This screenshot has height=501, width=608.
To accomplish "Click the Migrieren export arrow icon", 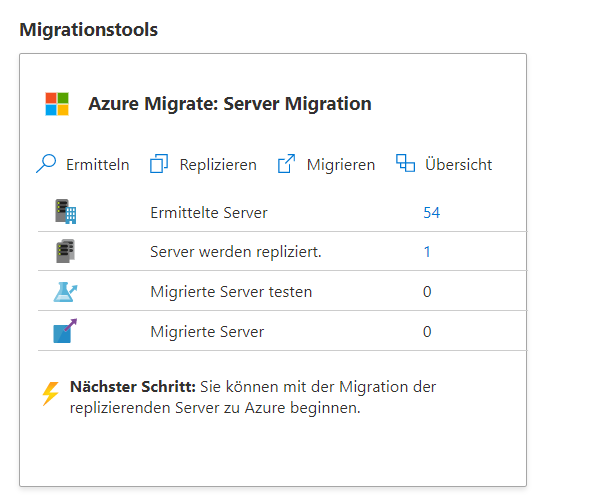I will [286, 163].
